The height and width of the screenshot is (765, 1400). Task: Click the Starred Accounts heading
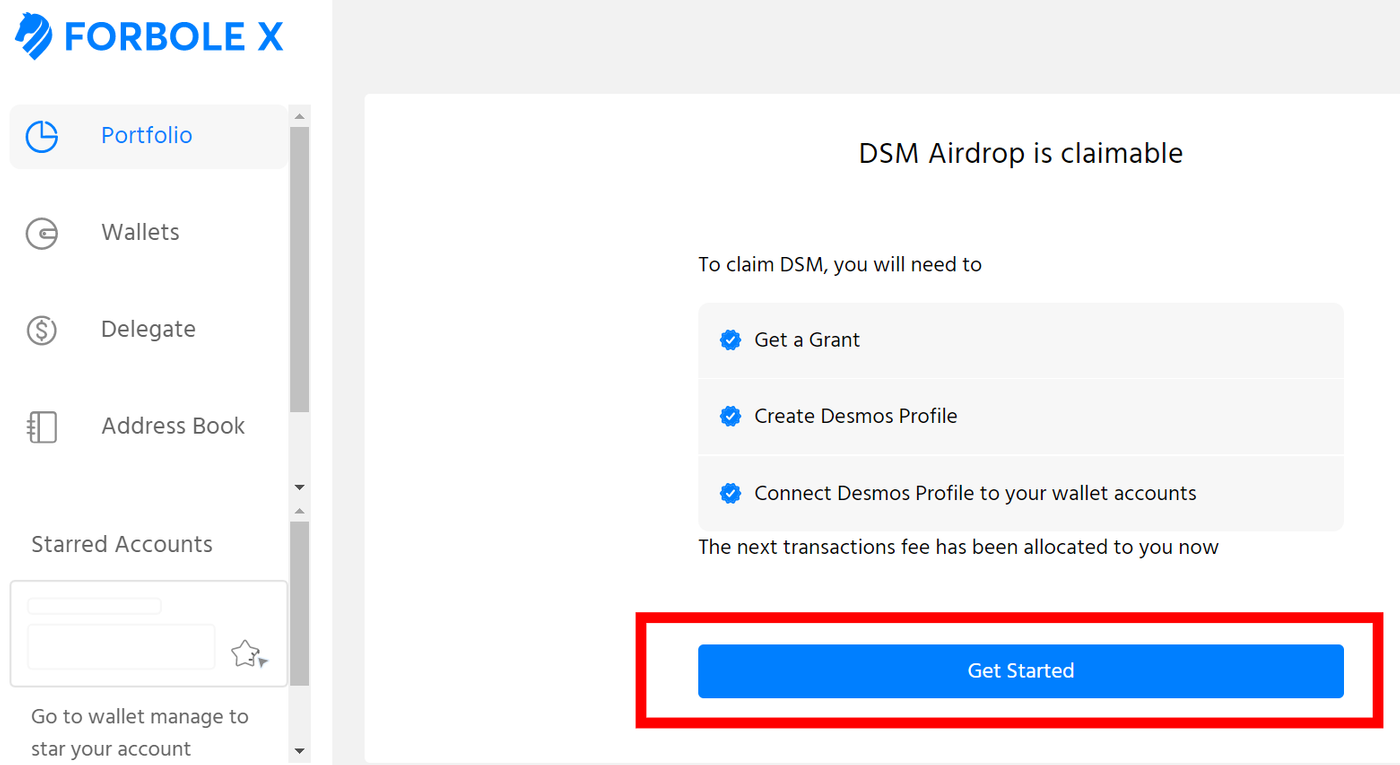[122, 545]
